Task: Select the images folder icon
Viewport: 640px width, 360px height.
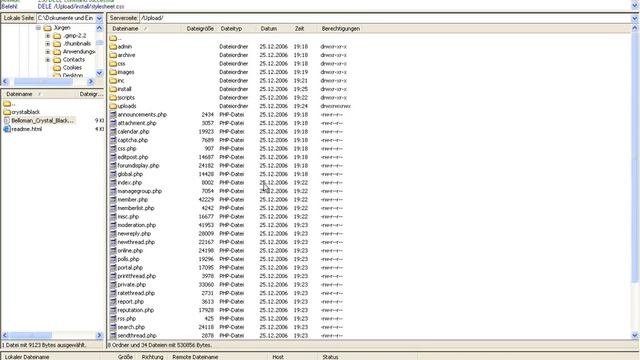Action: pyautogui.click(x=113, y=72)
